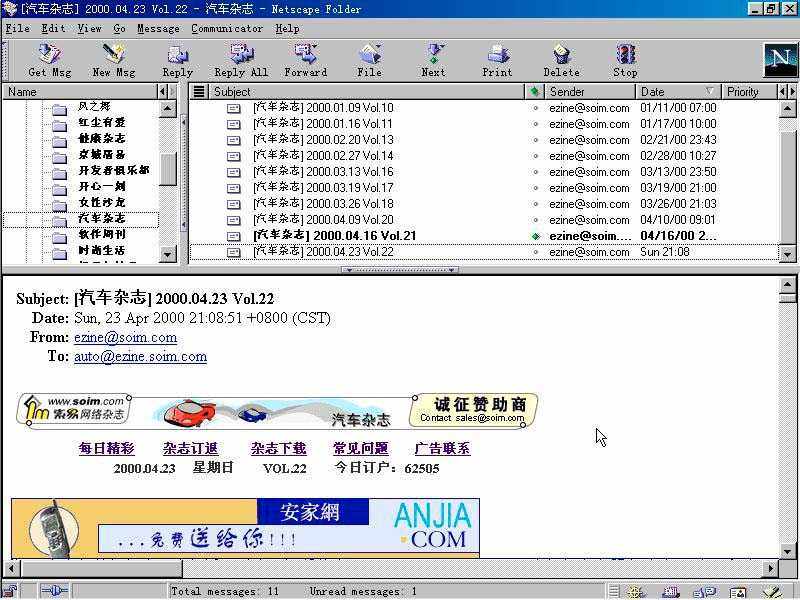Click the Stop toolbar icon
800x600 pixels.
(624, 60)
